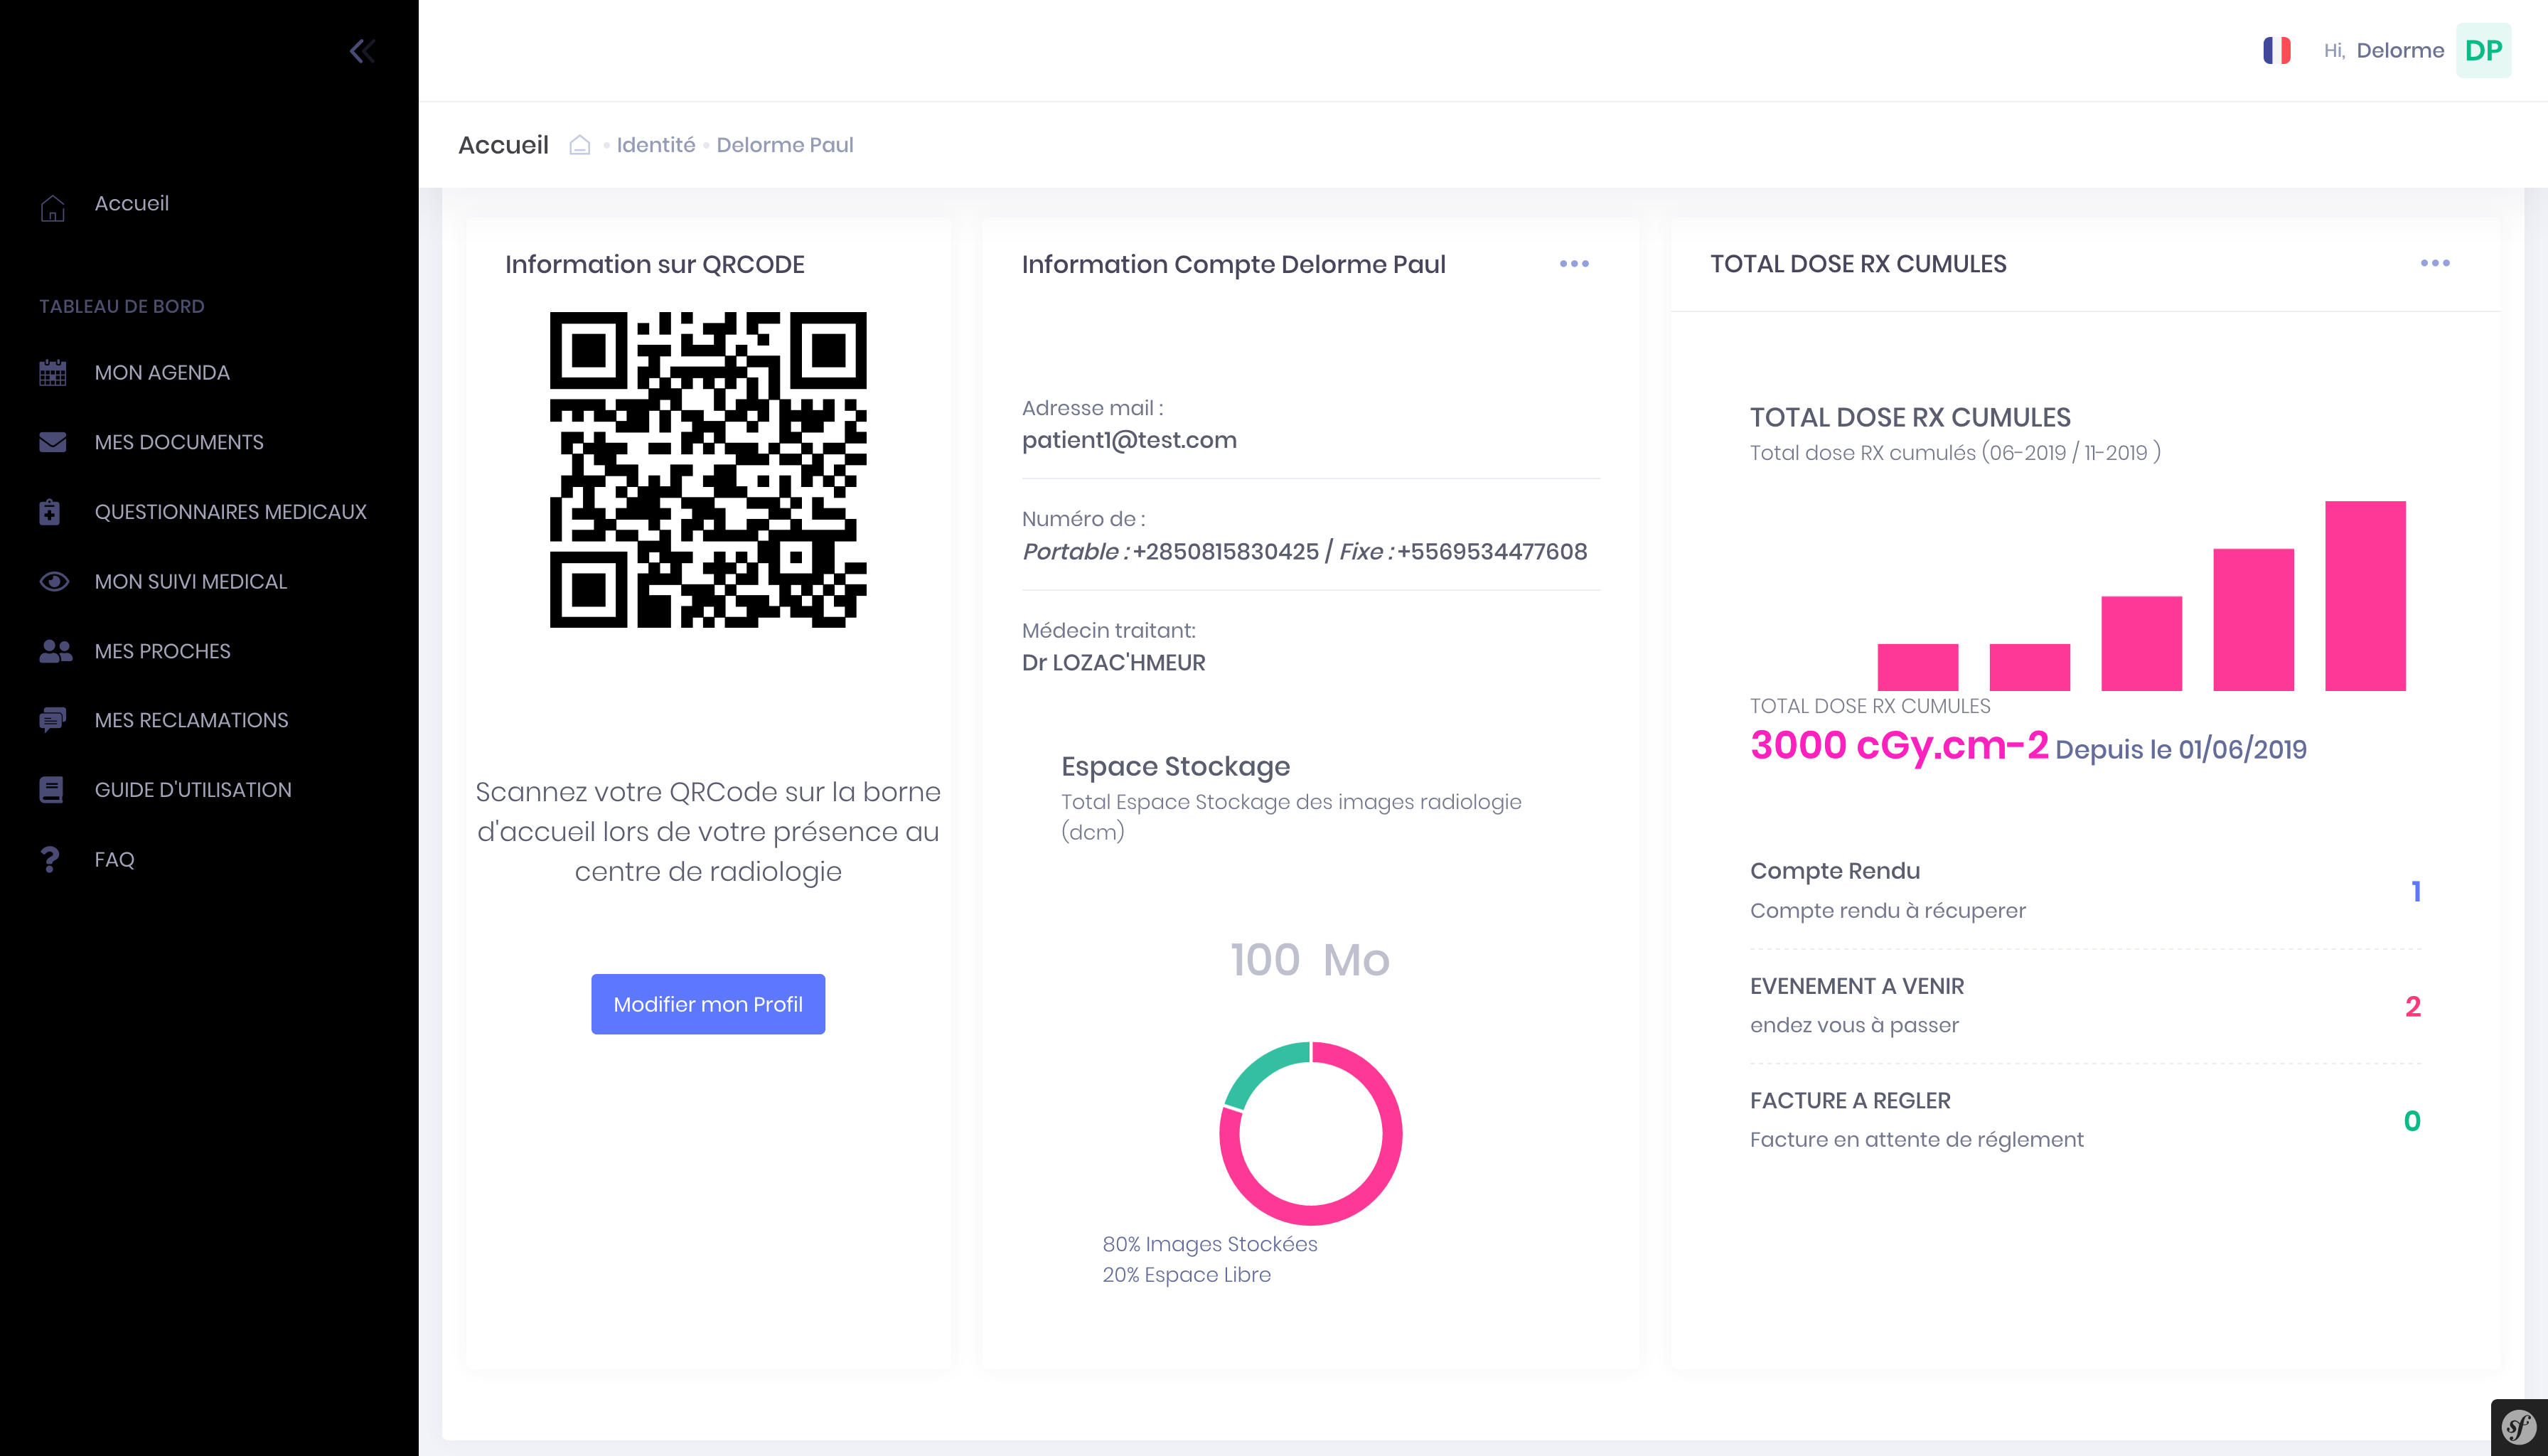Screen dimensions: 2548x1456
Task: Click the QR code image
Action: pyautogui.click(x=707, y=470)
